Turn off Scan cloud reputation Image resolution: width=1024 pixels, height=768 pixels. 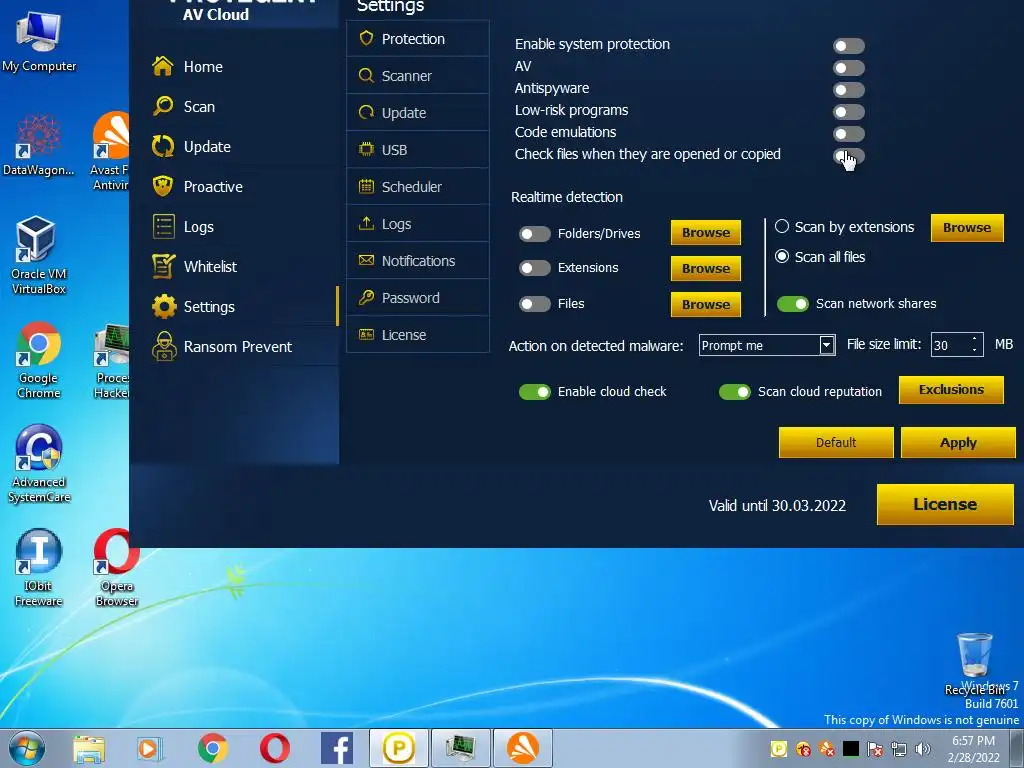734,392
